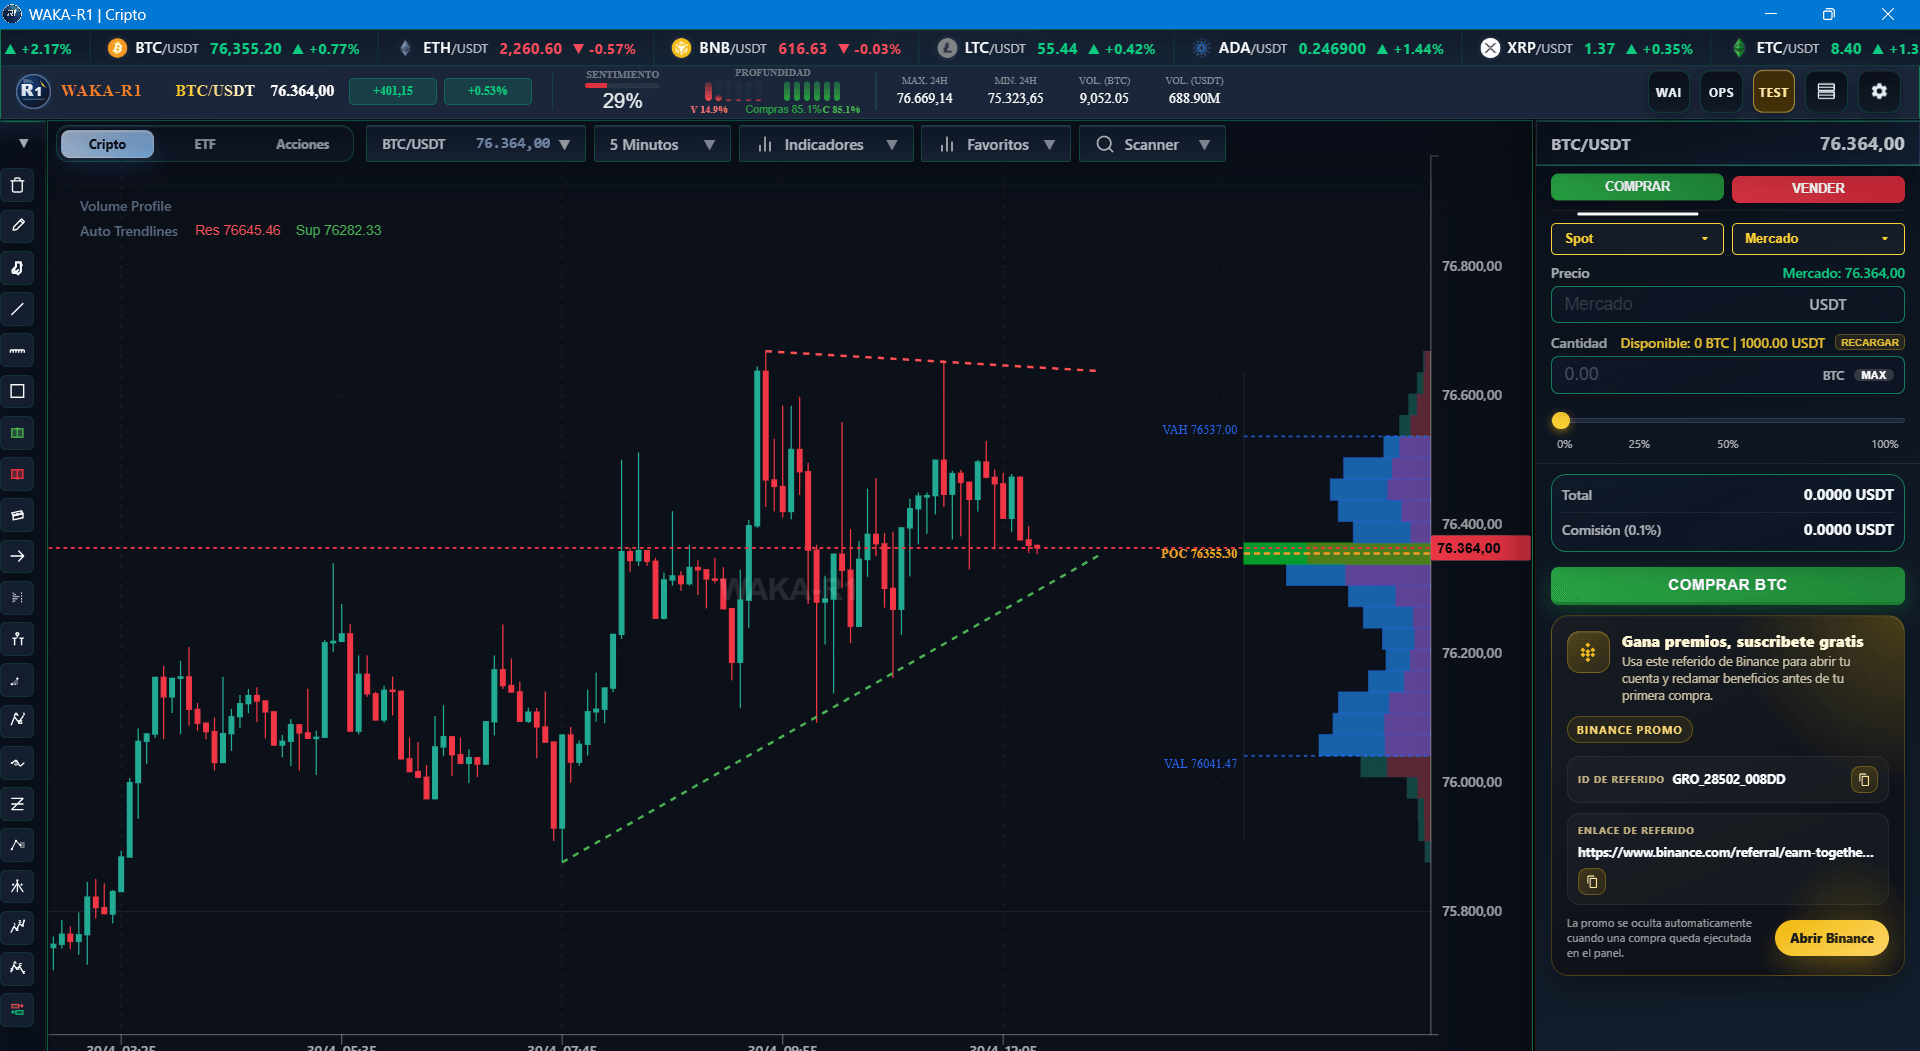1920x1051 pixels.
Task: Select the red short position tool
Action: 17,474
